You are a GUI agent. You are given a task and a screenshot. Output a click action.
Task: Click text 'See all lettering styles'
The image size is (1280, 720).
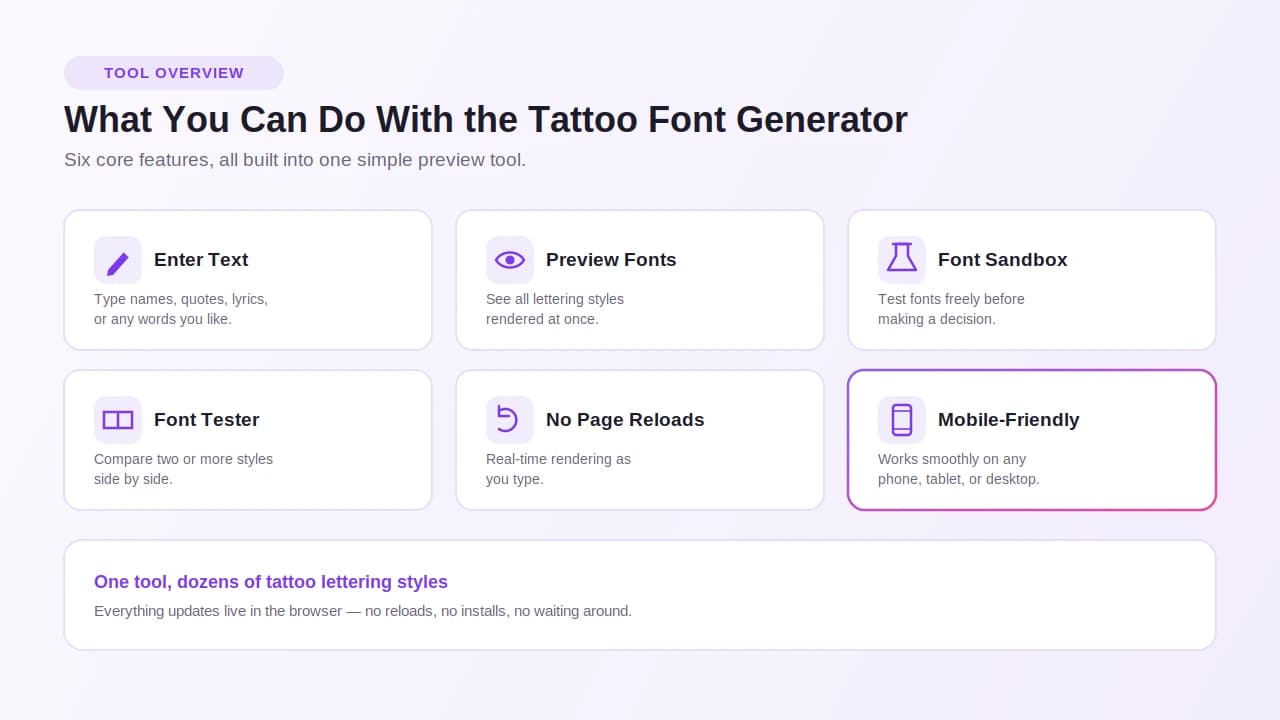[555, 299]
